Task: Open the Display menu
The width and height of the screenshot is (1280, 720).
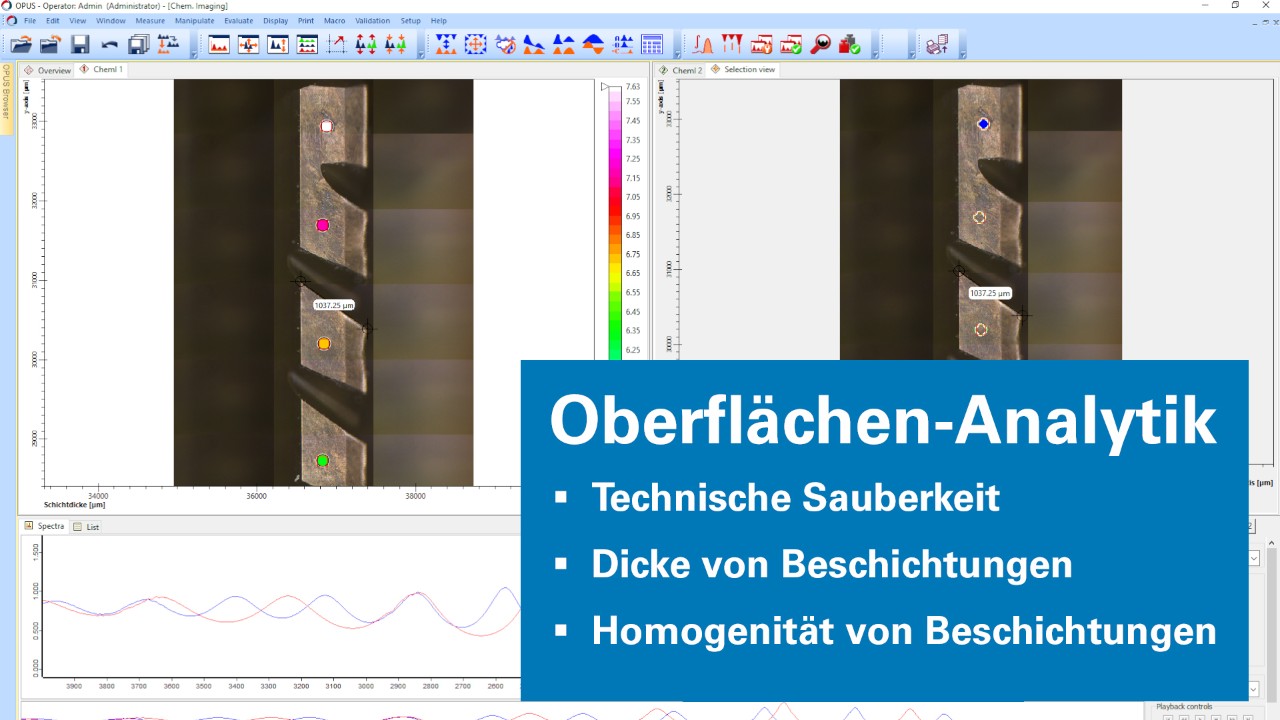Action: 275,20
